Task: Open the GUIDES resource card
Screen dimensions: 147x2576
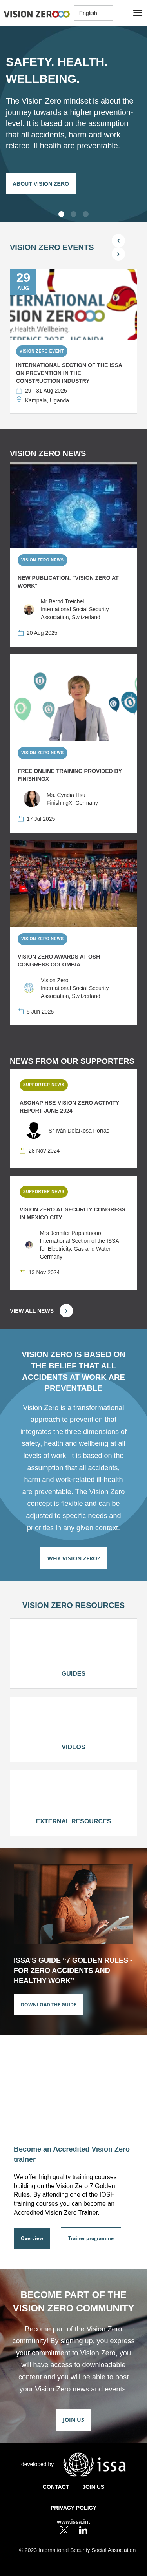Action: 73,1653
